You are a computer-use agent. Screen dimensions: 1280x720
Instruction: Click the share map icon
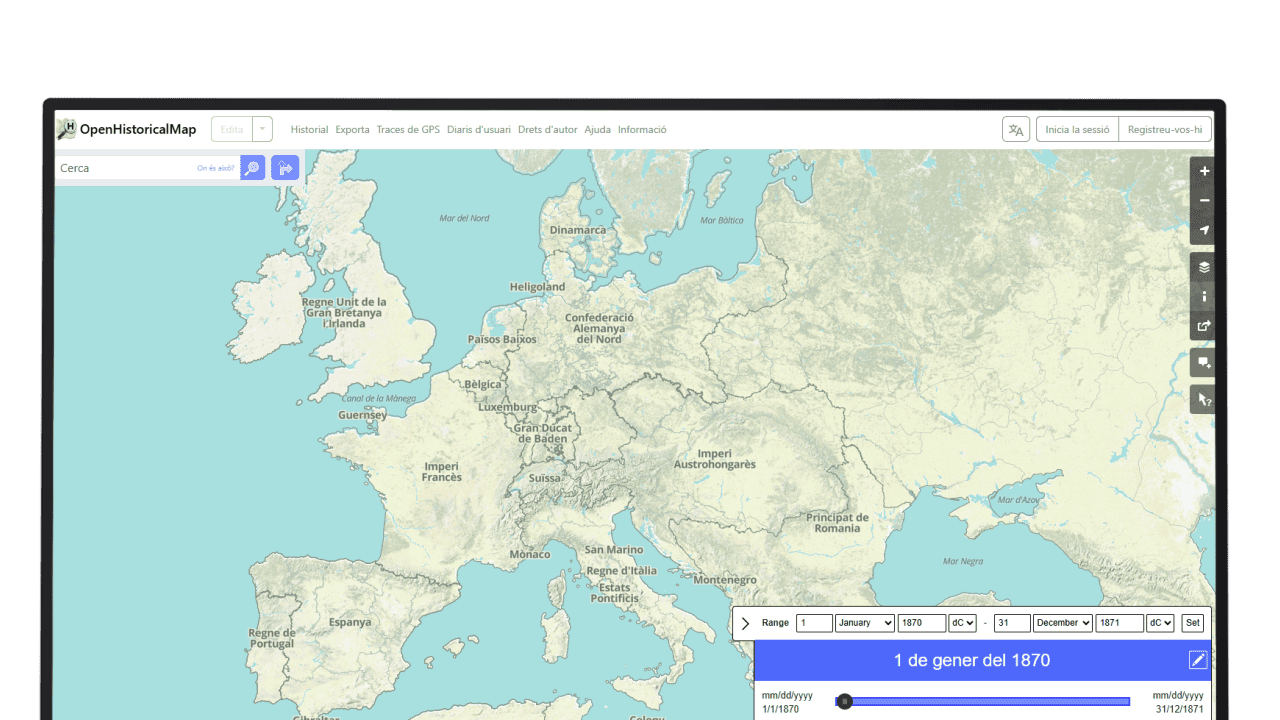pyautogui.click(x=1203, y=326)
